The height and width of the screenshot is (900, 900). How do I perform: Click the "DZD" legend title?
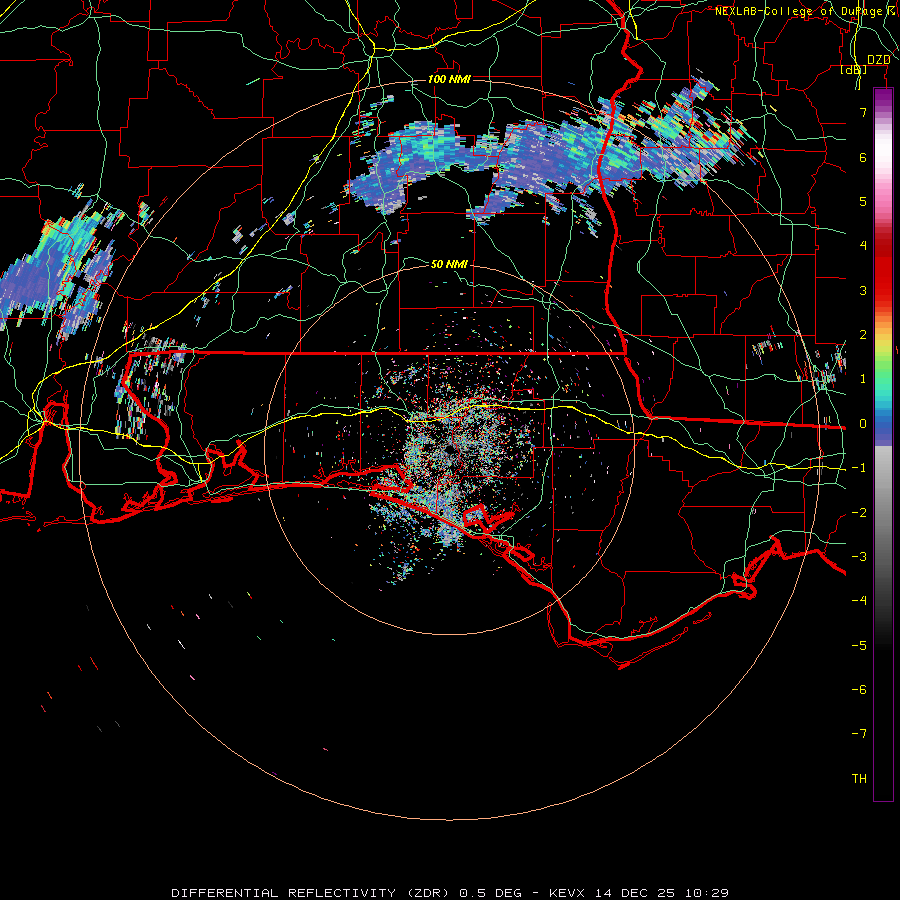(x=879, y=60)
